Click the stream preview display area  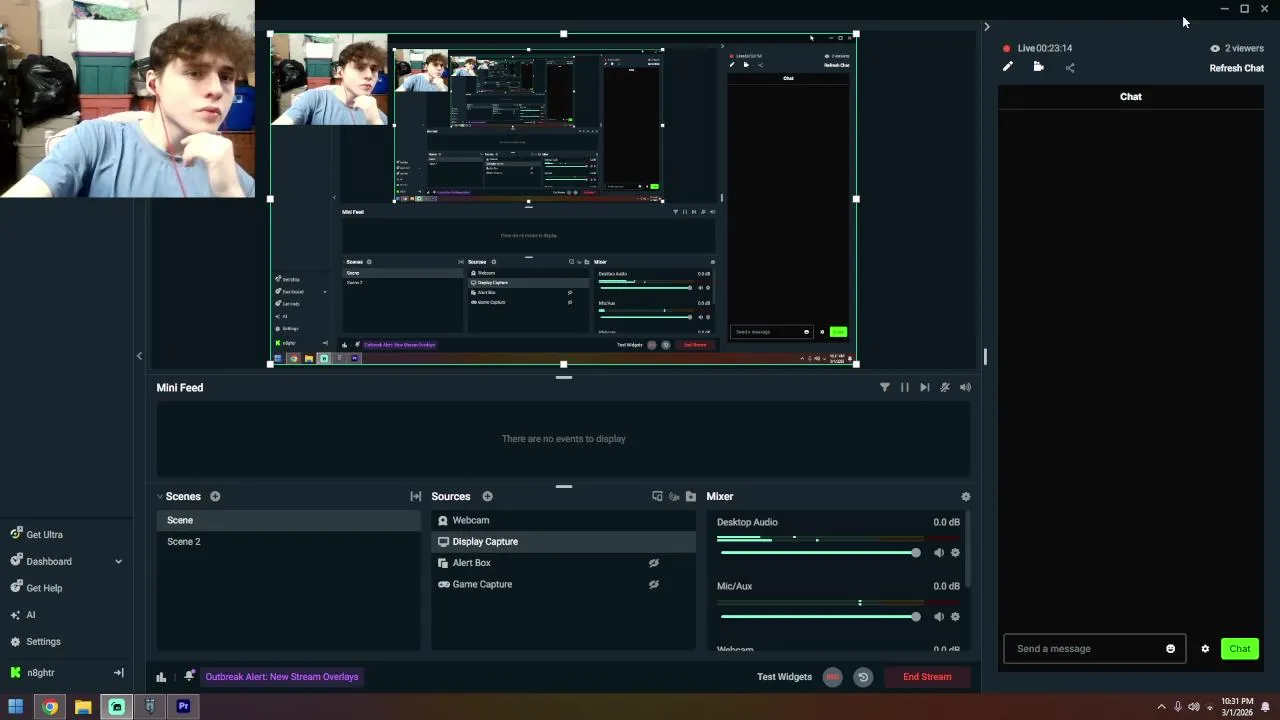pos(563,200)
